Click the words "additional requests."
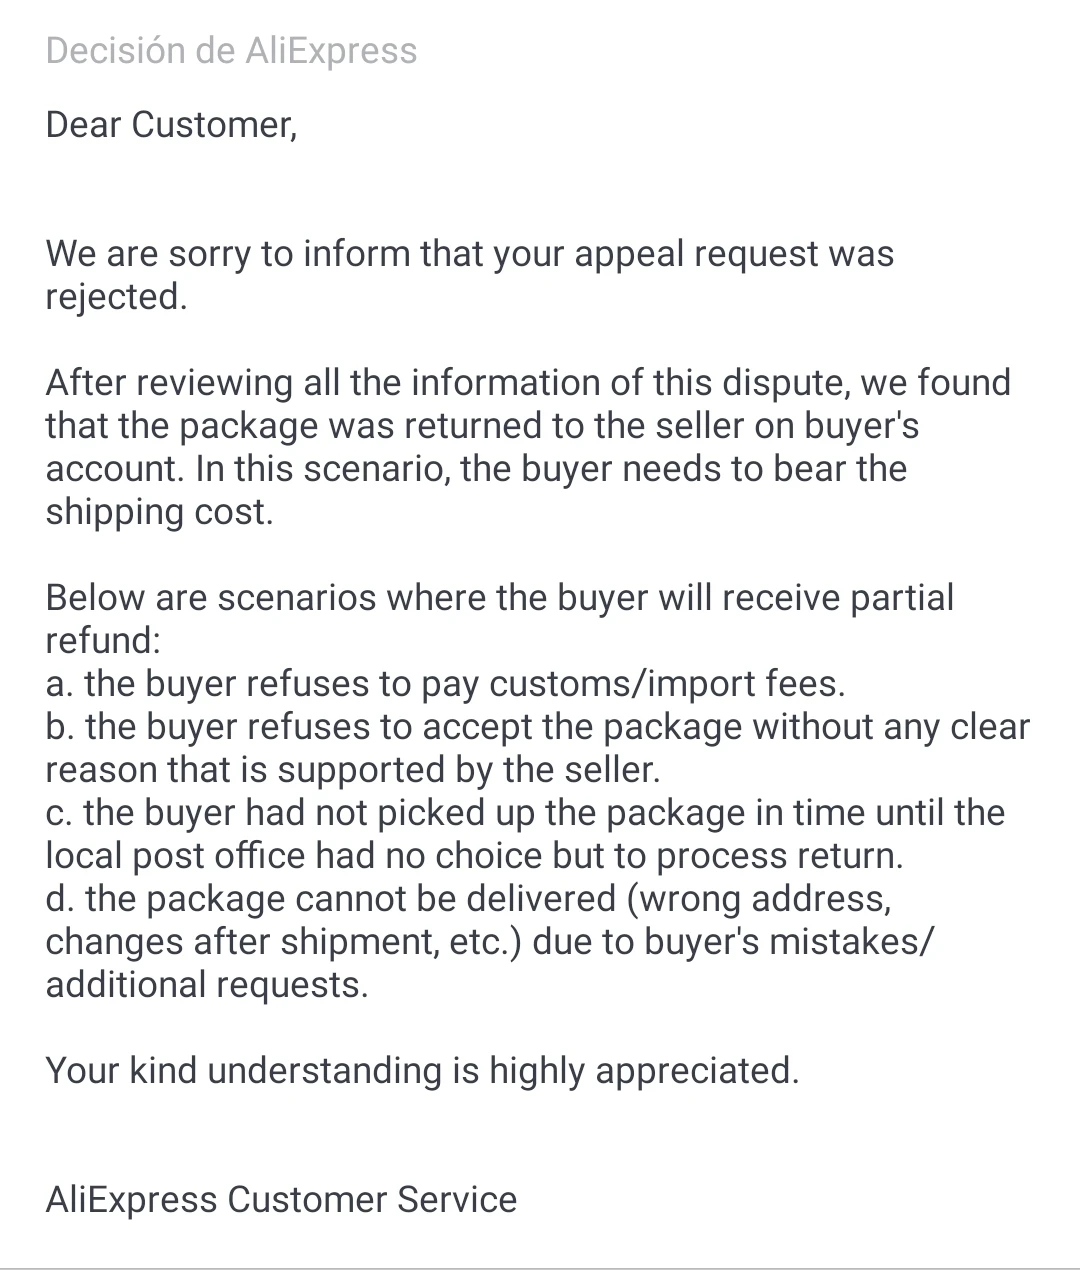Viewport: 1080px width, 1270px height. point(207,986)
